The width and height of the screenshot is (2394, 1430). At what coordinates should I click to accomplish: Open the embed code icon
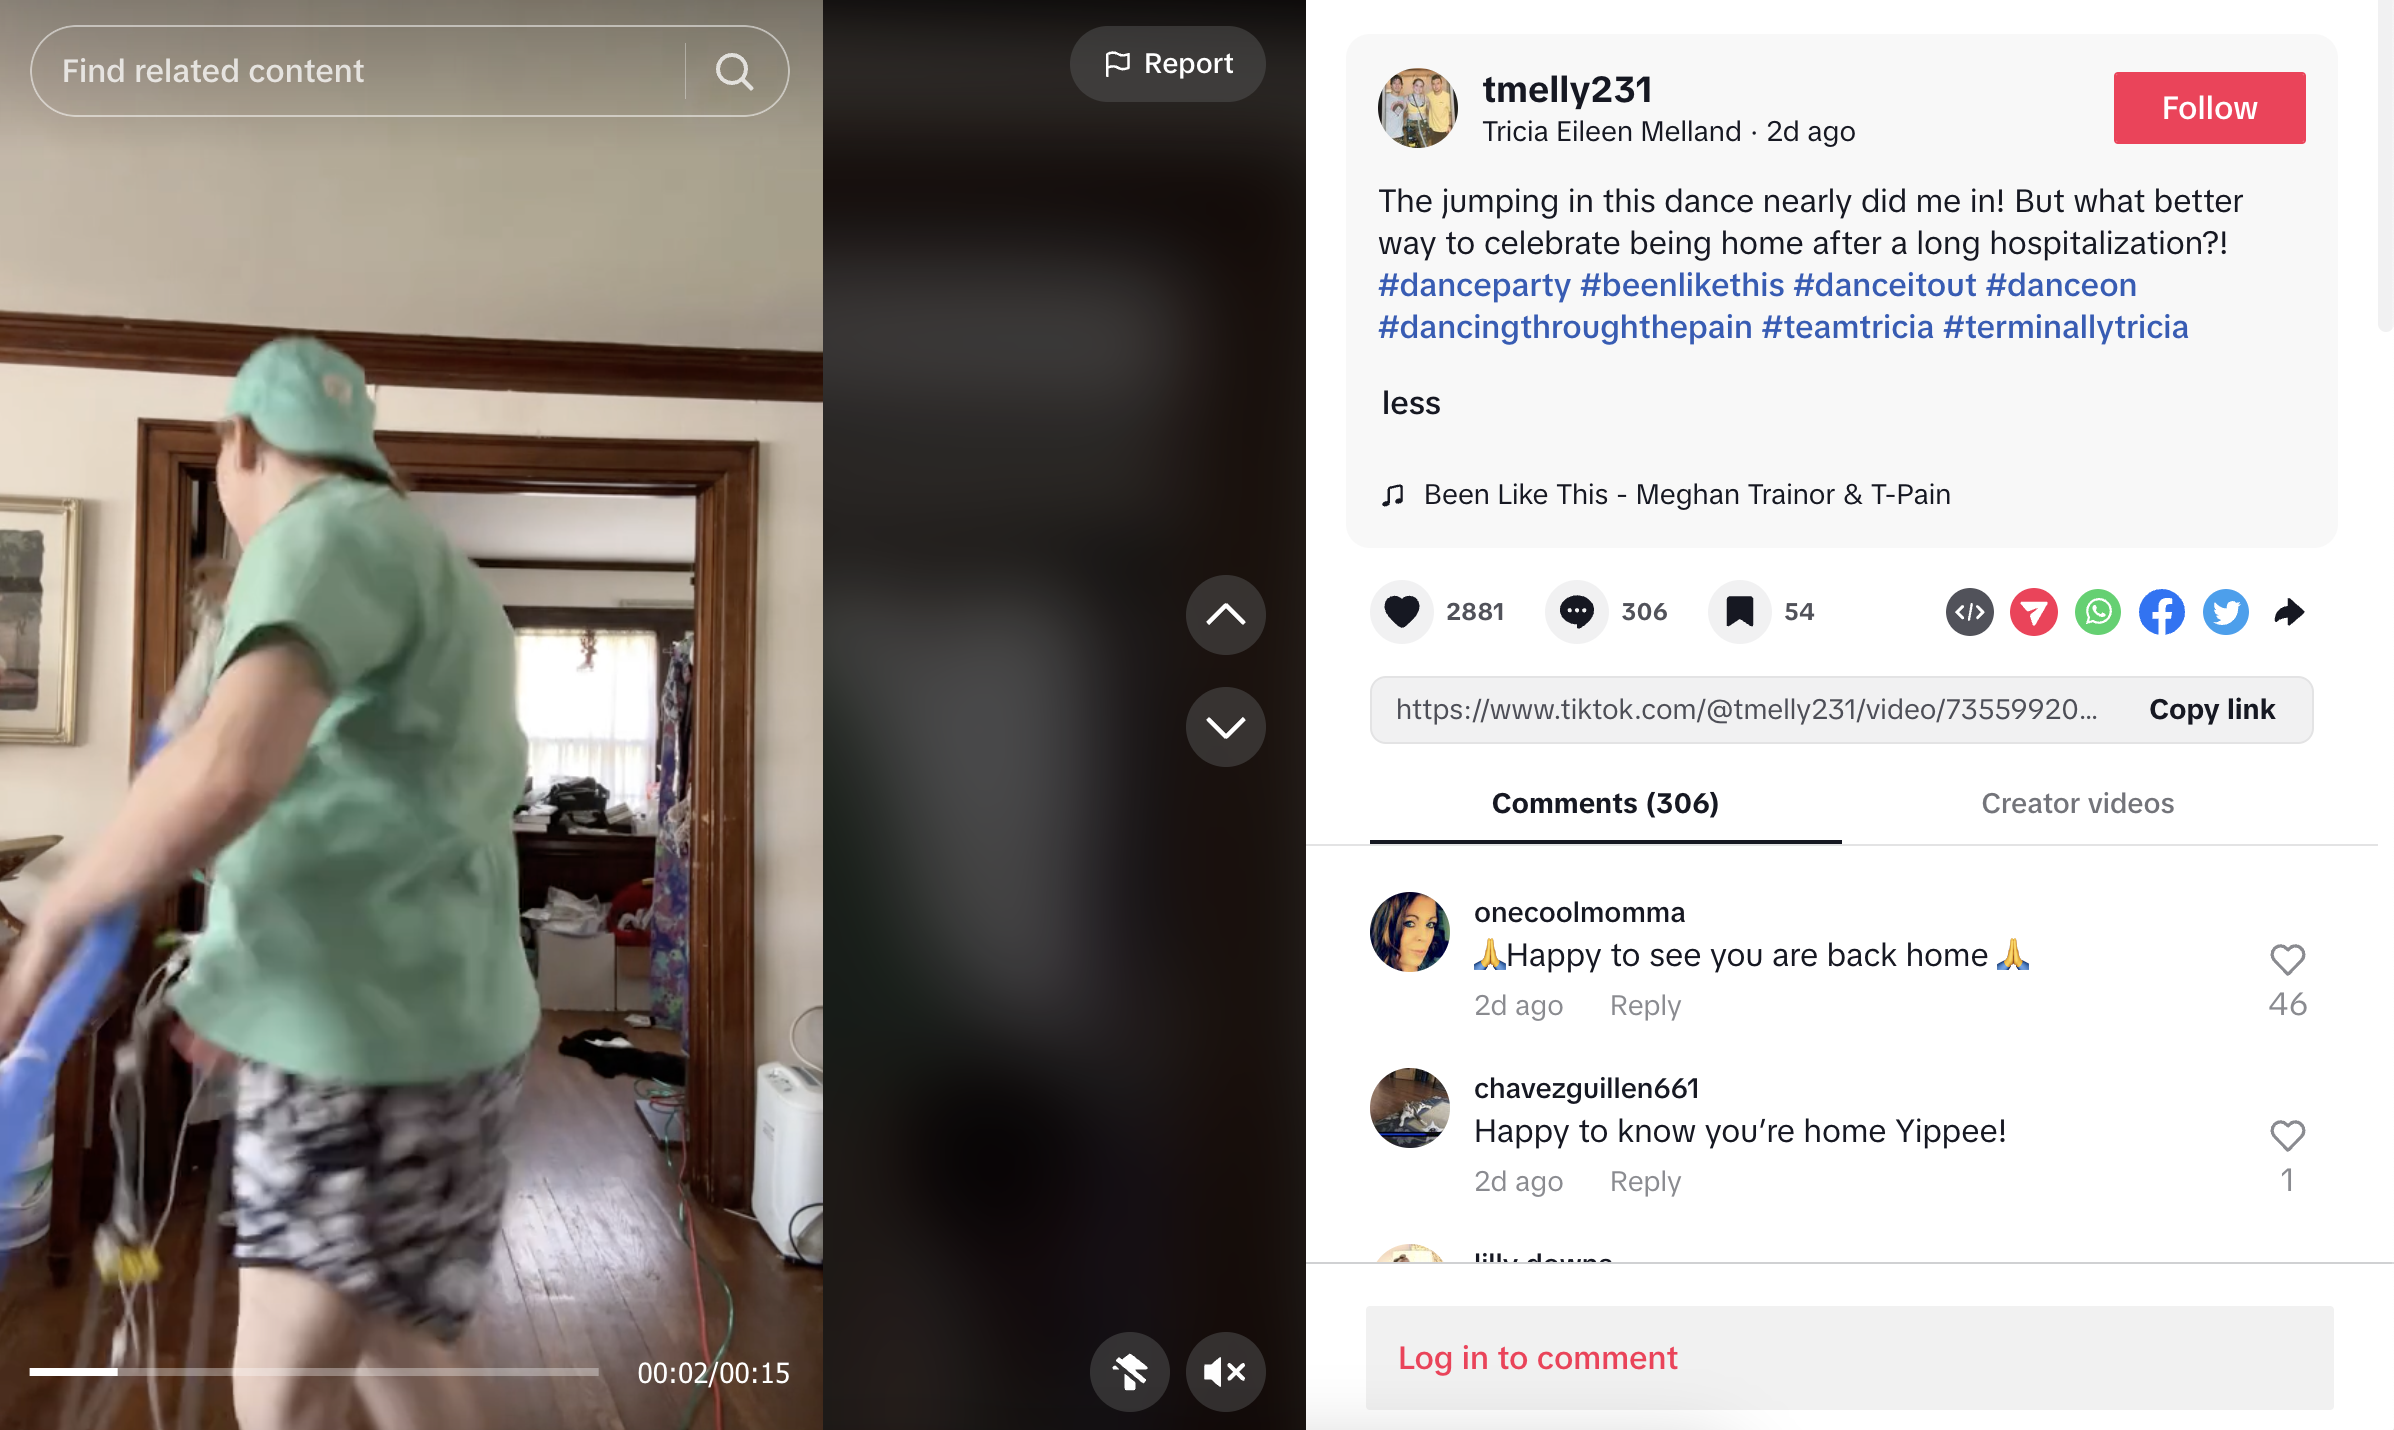tap(1969, 612)
